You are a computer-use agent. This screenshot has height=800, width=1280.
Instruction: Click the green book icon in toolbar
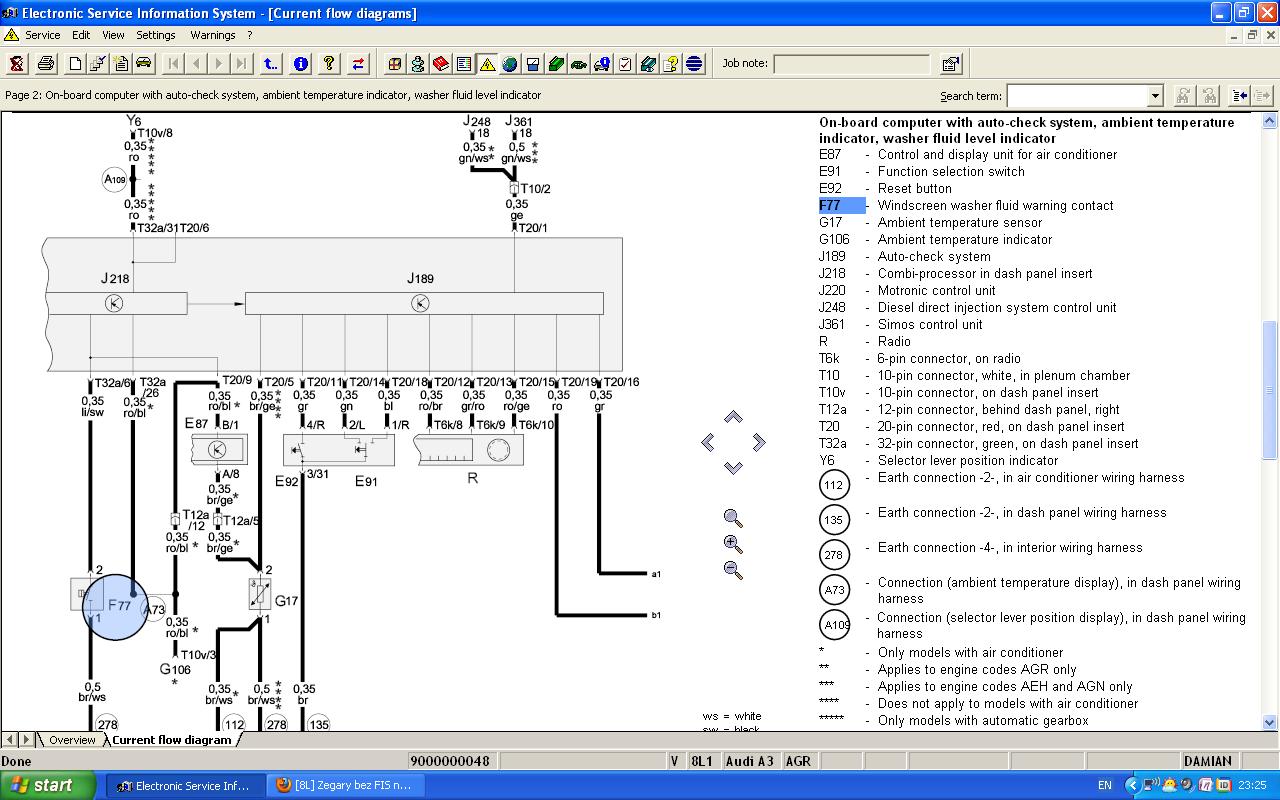pos(556,64)
